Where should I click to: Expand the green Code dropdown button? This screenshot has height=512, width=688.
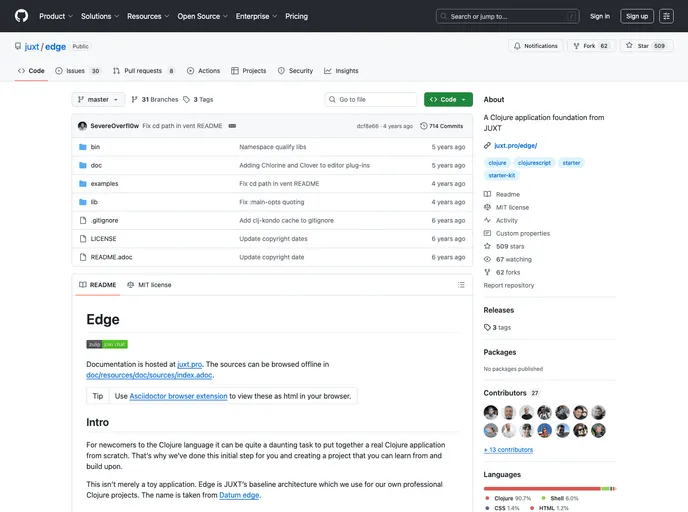[448, 100]
